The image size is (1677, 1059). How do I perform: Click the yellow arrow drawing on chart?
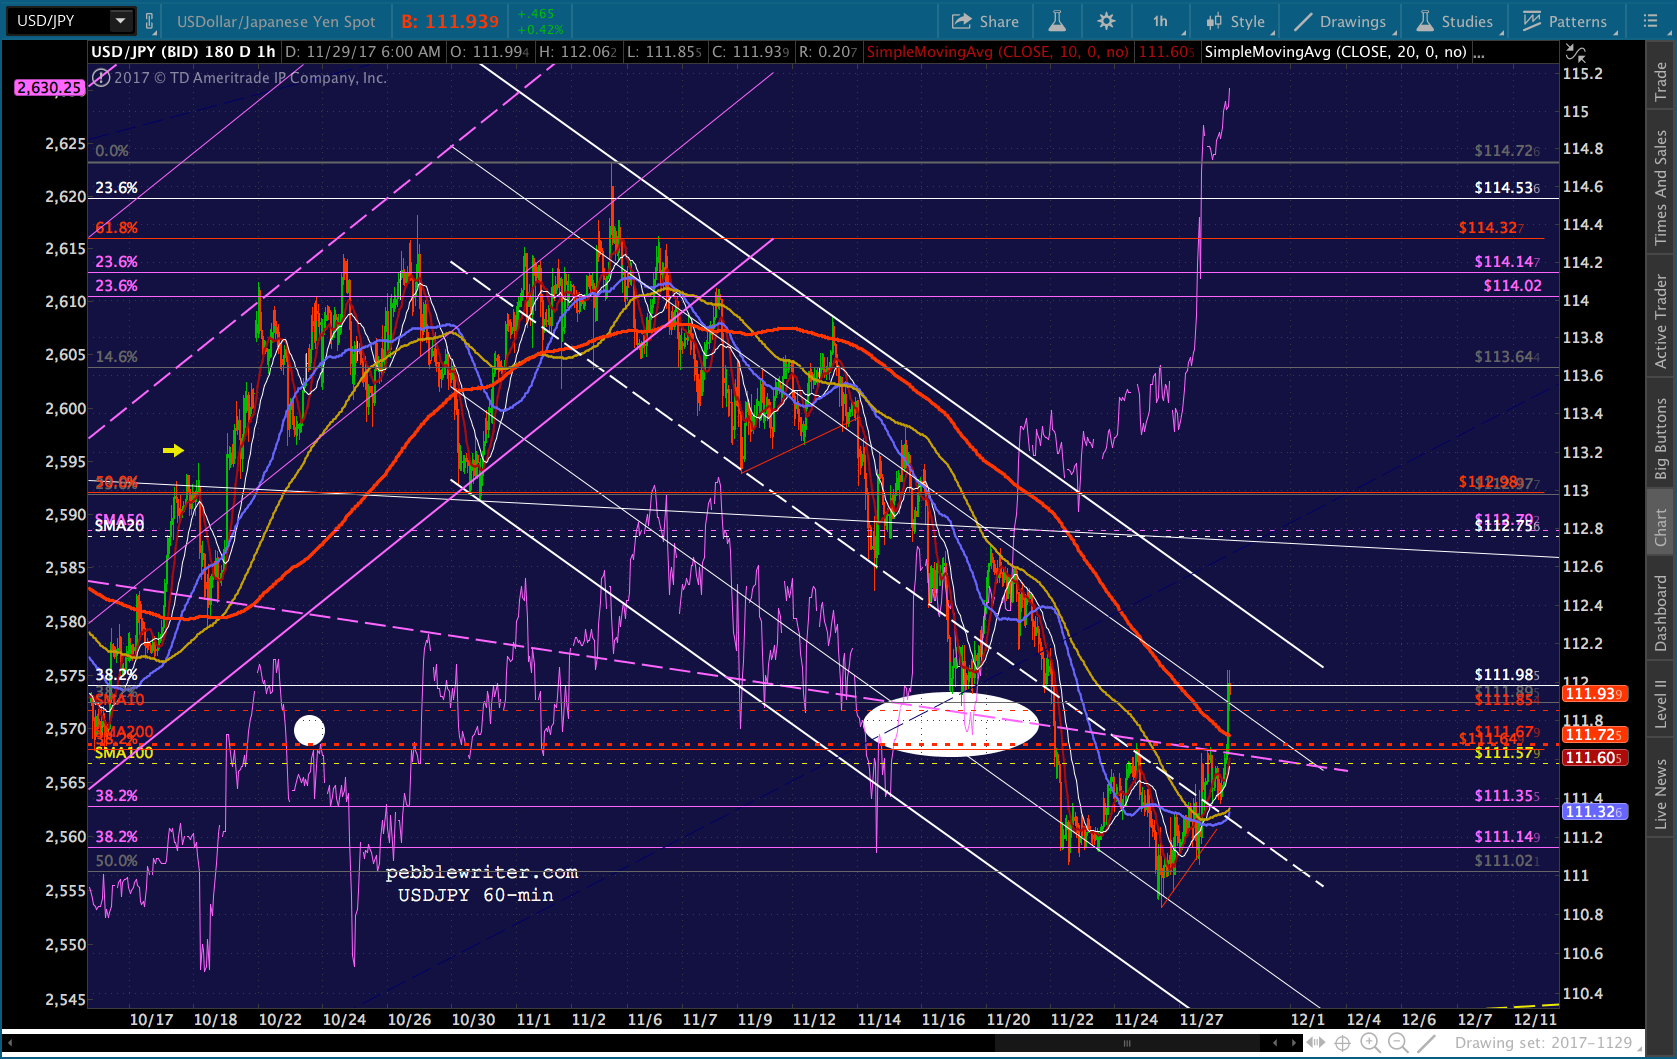[x=173, y=451]
